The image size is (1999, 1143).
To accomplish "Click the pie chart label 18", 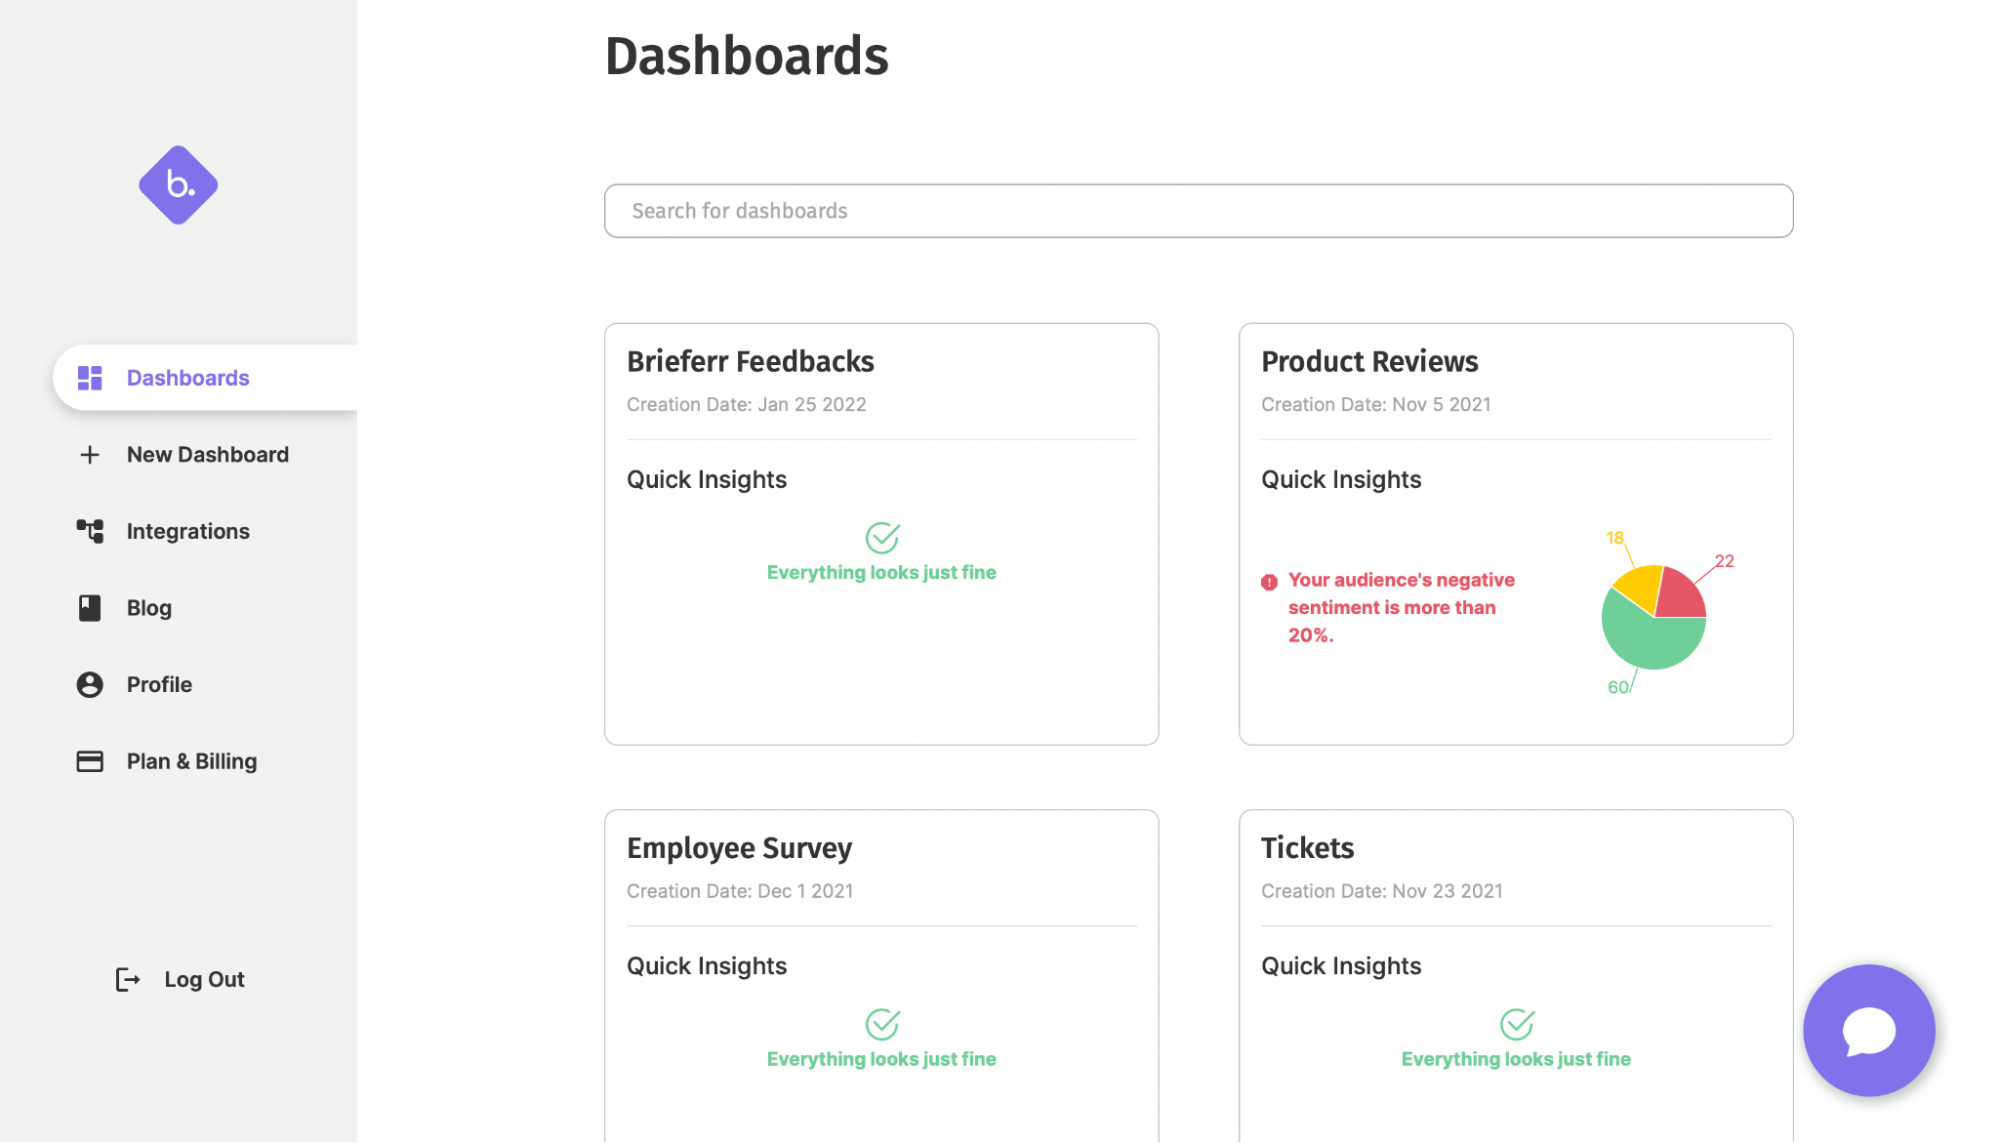I will 1615,538.
